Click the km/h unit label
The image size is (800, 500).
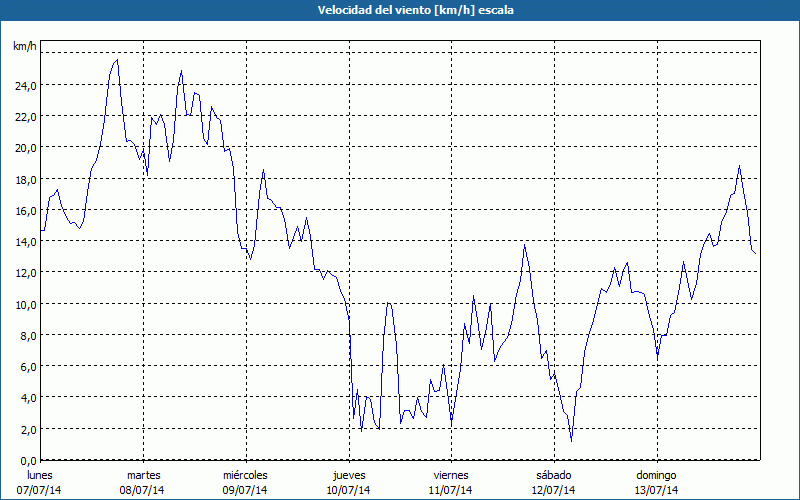[x=24, y=47]
